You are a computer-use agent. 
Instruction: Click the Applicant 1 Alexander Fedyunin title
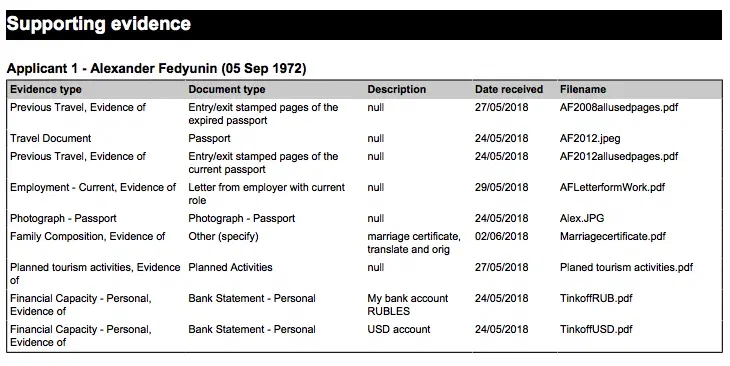coord(156,68)
